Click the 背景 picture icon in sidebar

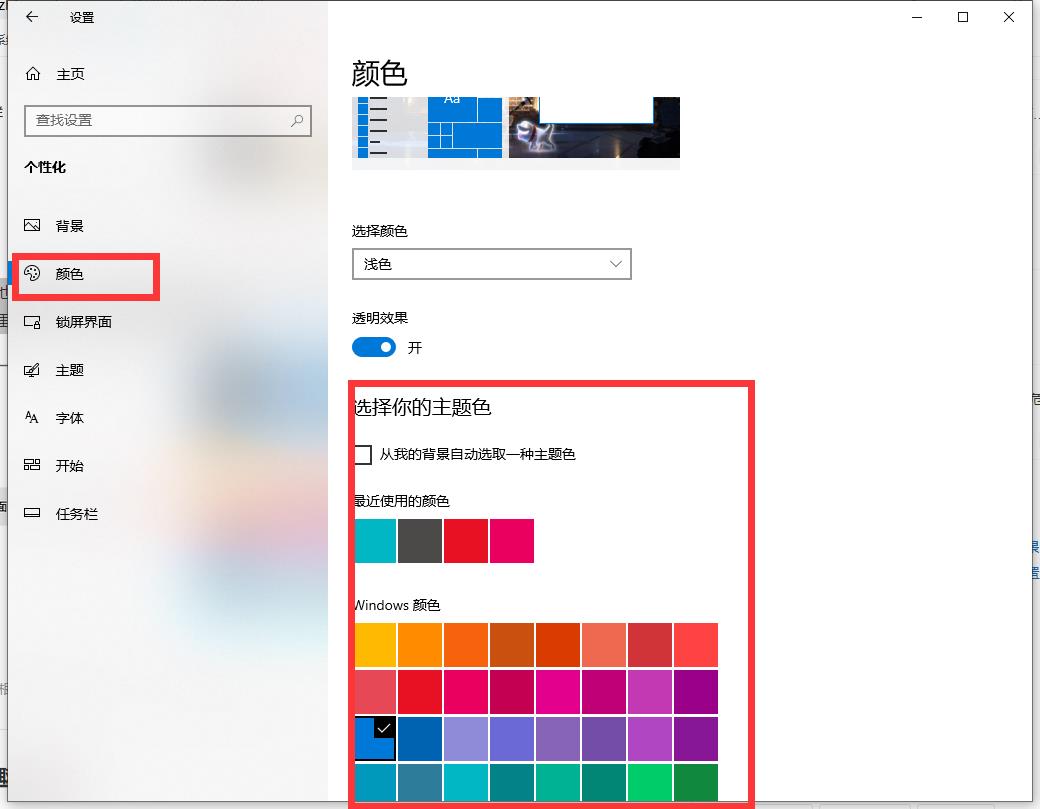(x=33, y=226)
